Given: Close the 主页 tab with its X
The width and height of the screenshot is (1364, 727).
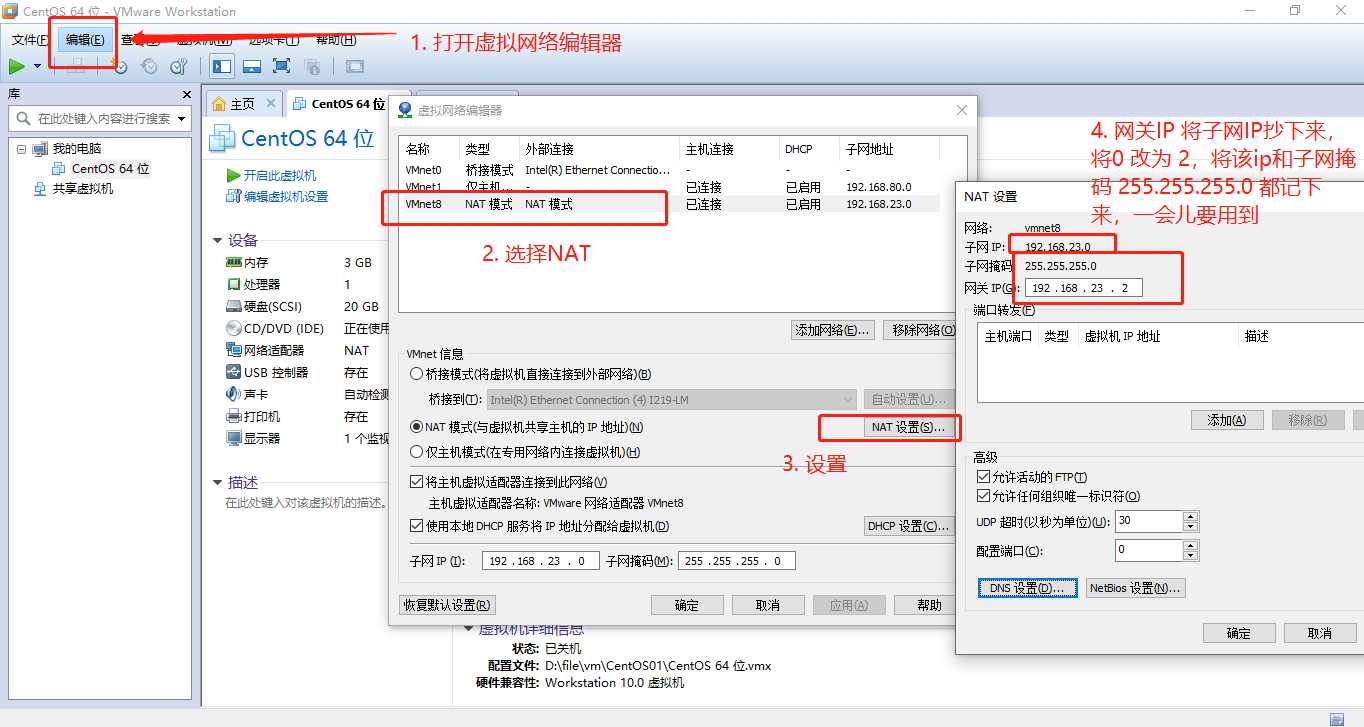Looking at the screenshot, I should click(270, 104).
